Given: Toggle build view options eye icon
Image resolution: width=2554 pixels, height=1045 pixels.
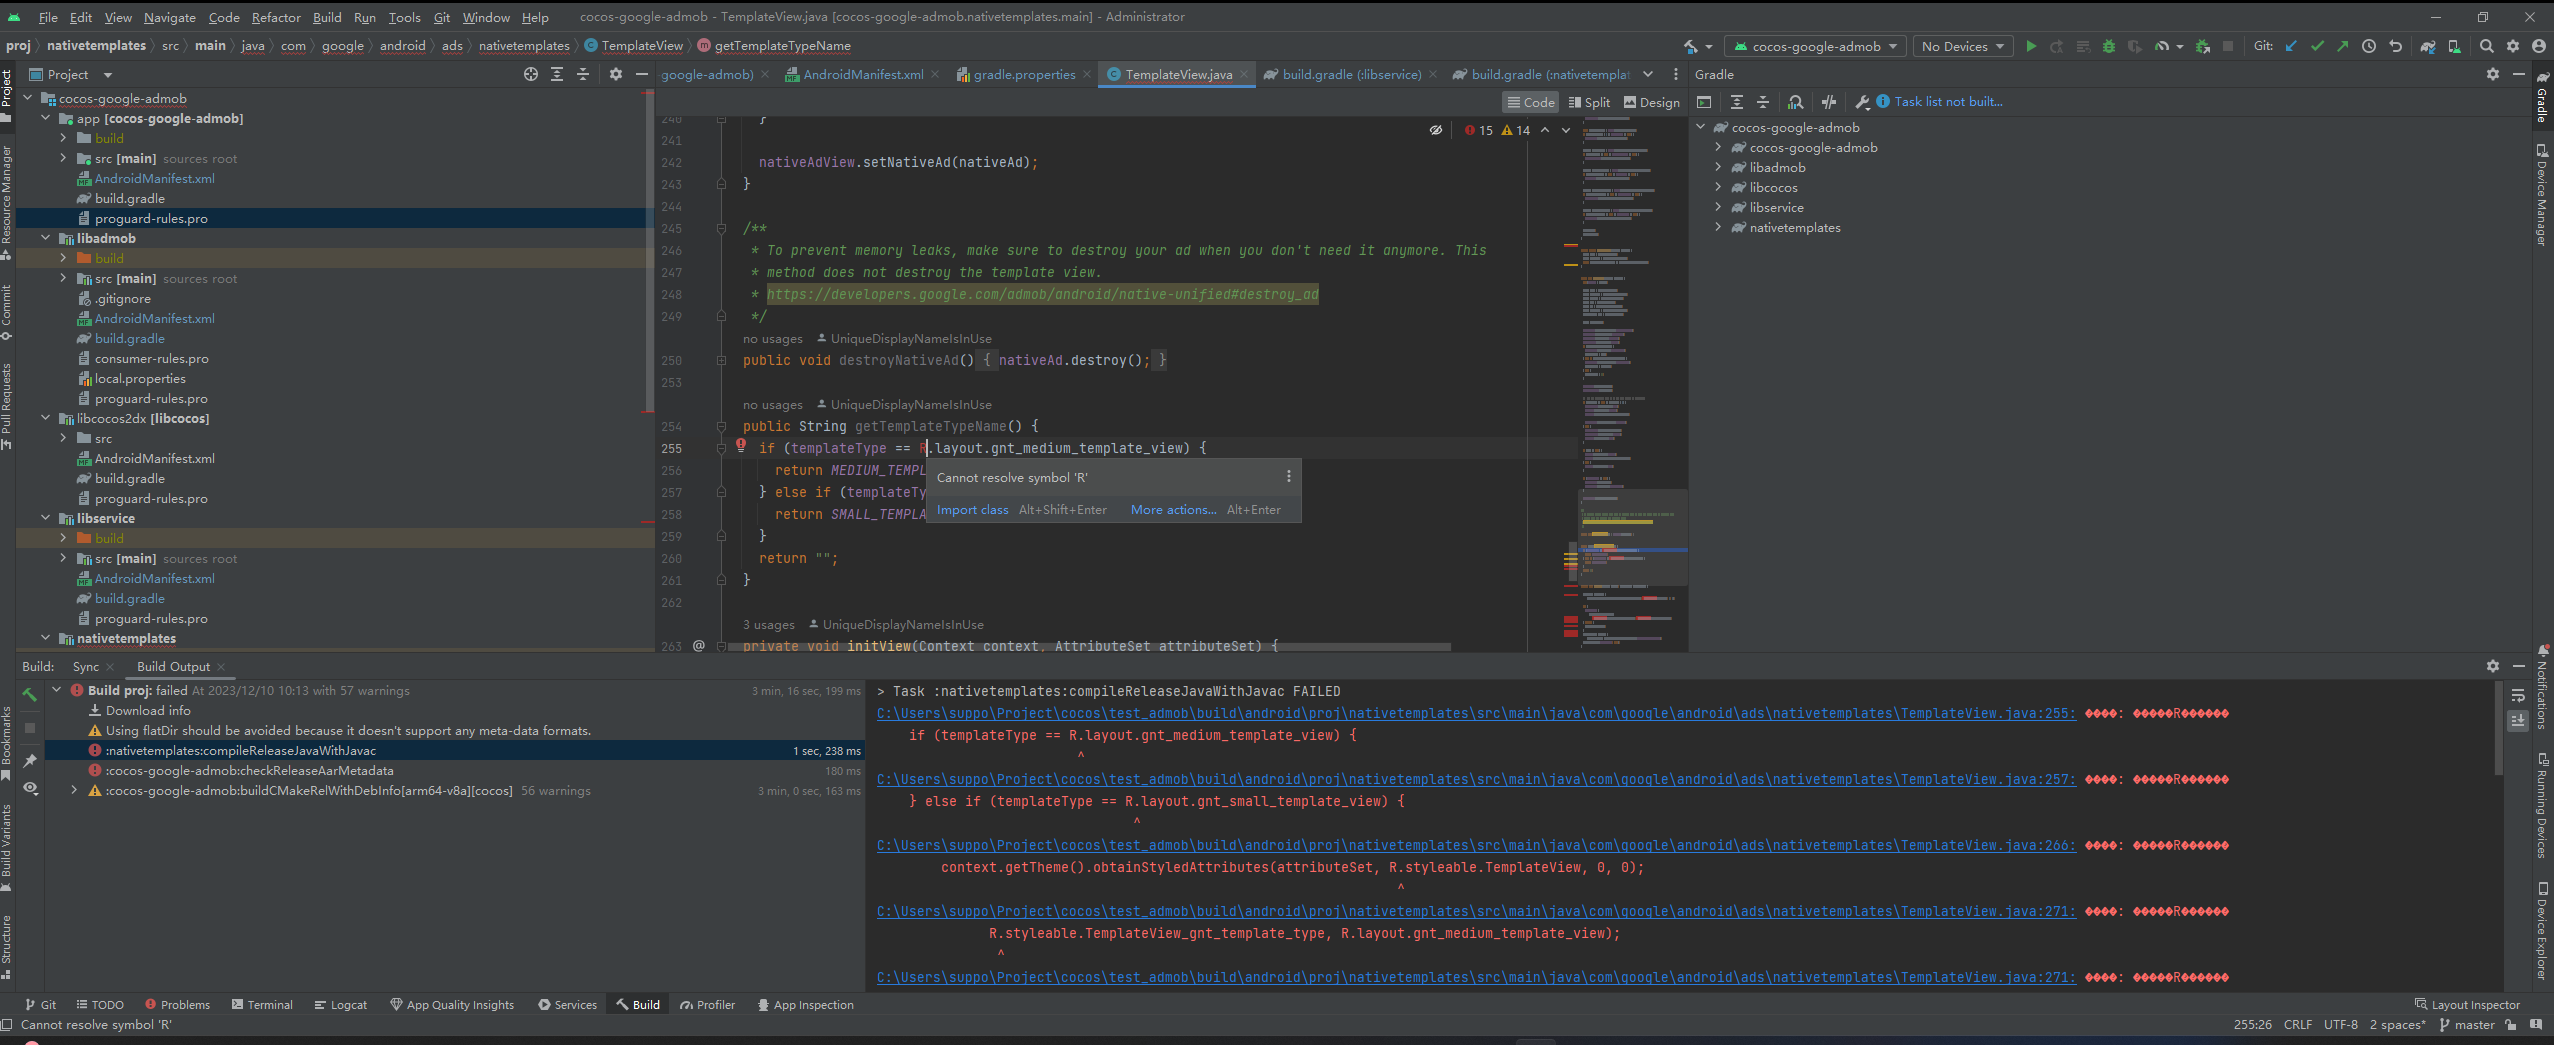Looking at the screenshot, I should click(x=30, y=789).
